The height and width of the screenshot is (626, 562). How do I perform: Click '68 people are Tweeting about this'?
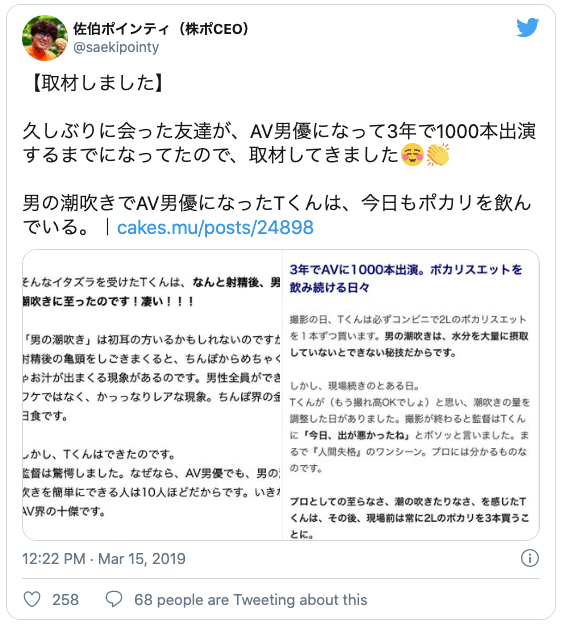pyautogui.click(x=251, y=600)
